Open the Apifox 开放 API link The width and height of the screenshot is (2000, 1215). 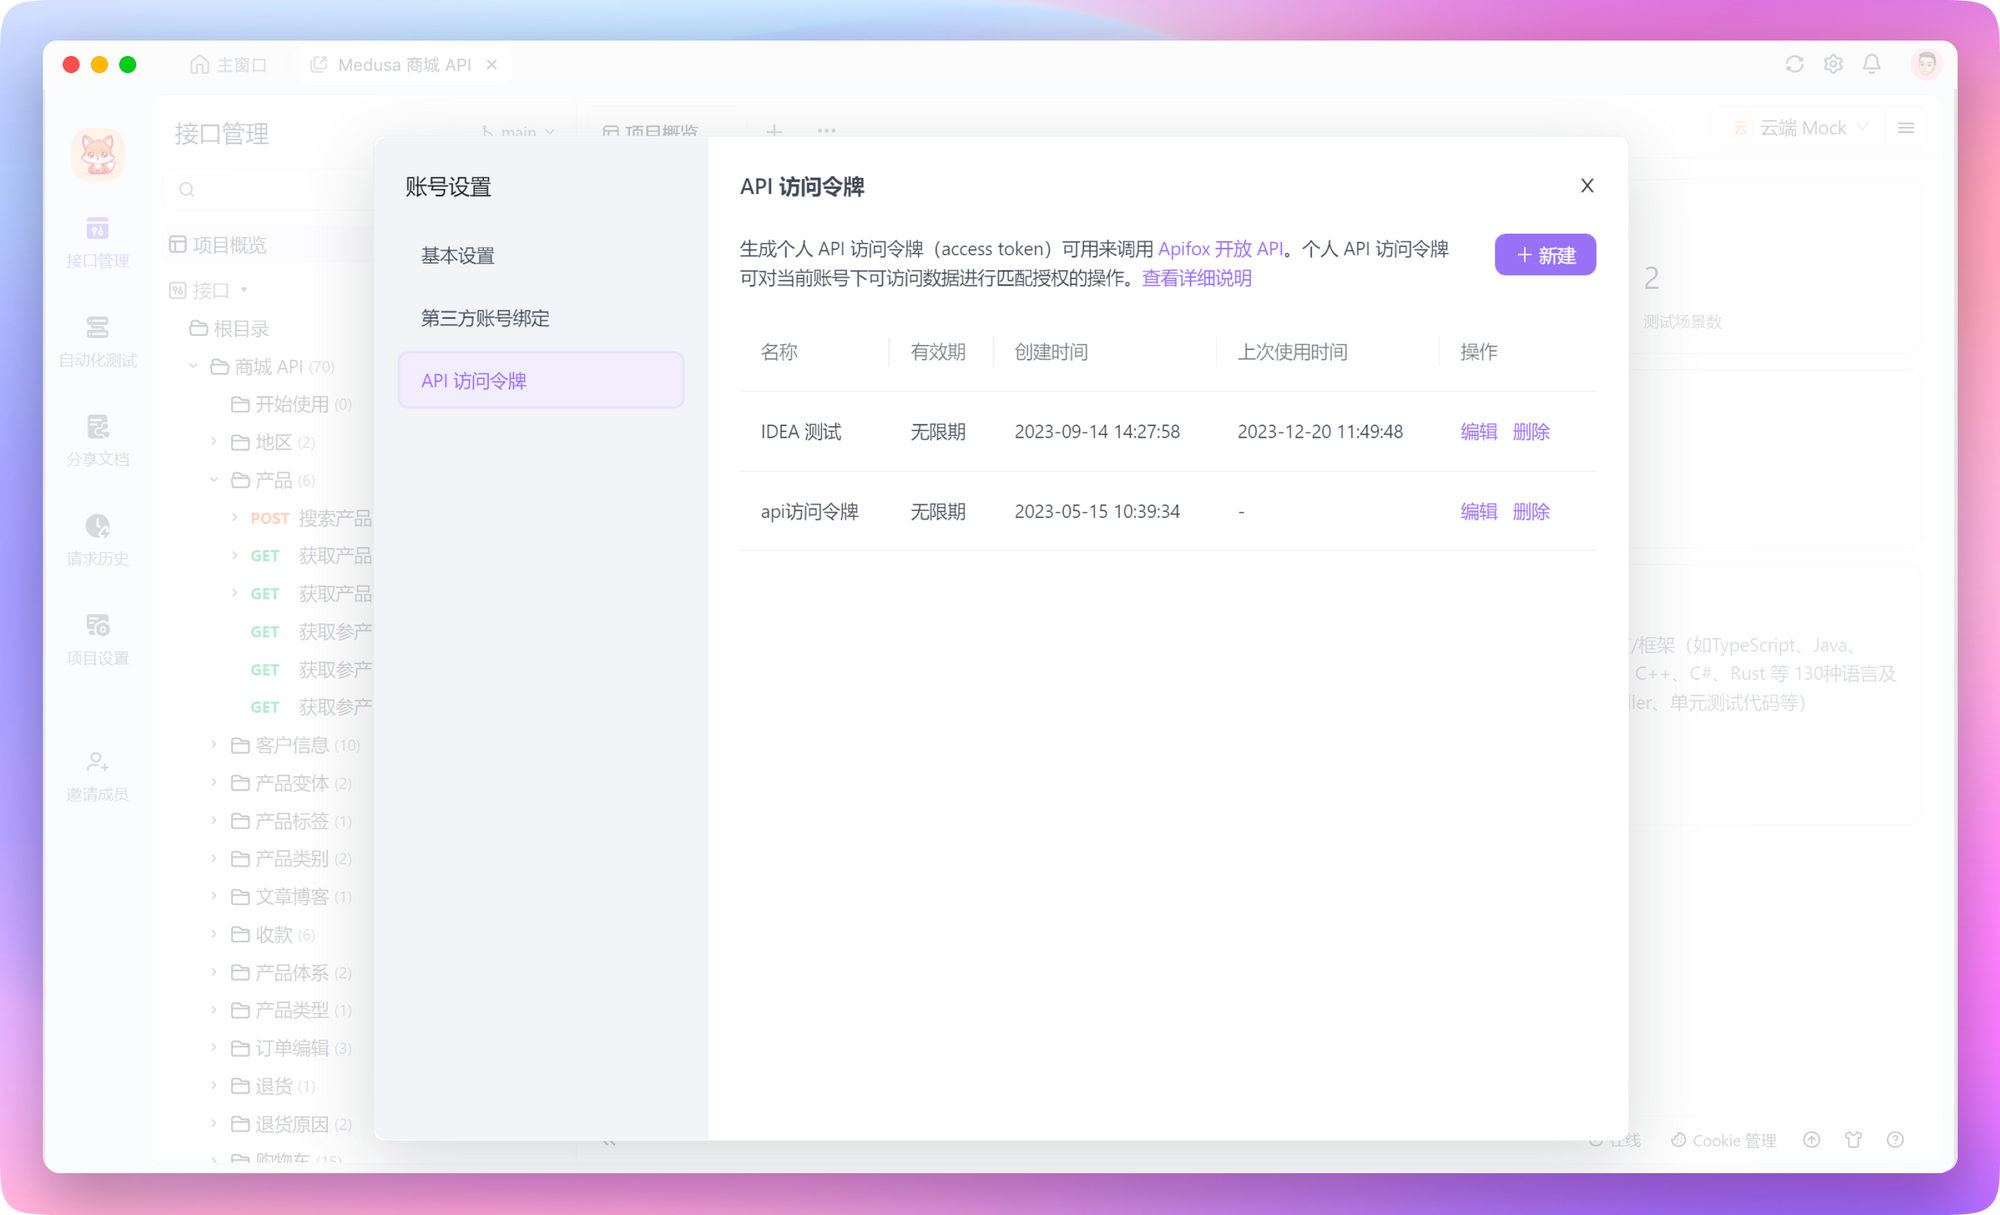pyautogui.click(x=1220, y=249)
